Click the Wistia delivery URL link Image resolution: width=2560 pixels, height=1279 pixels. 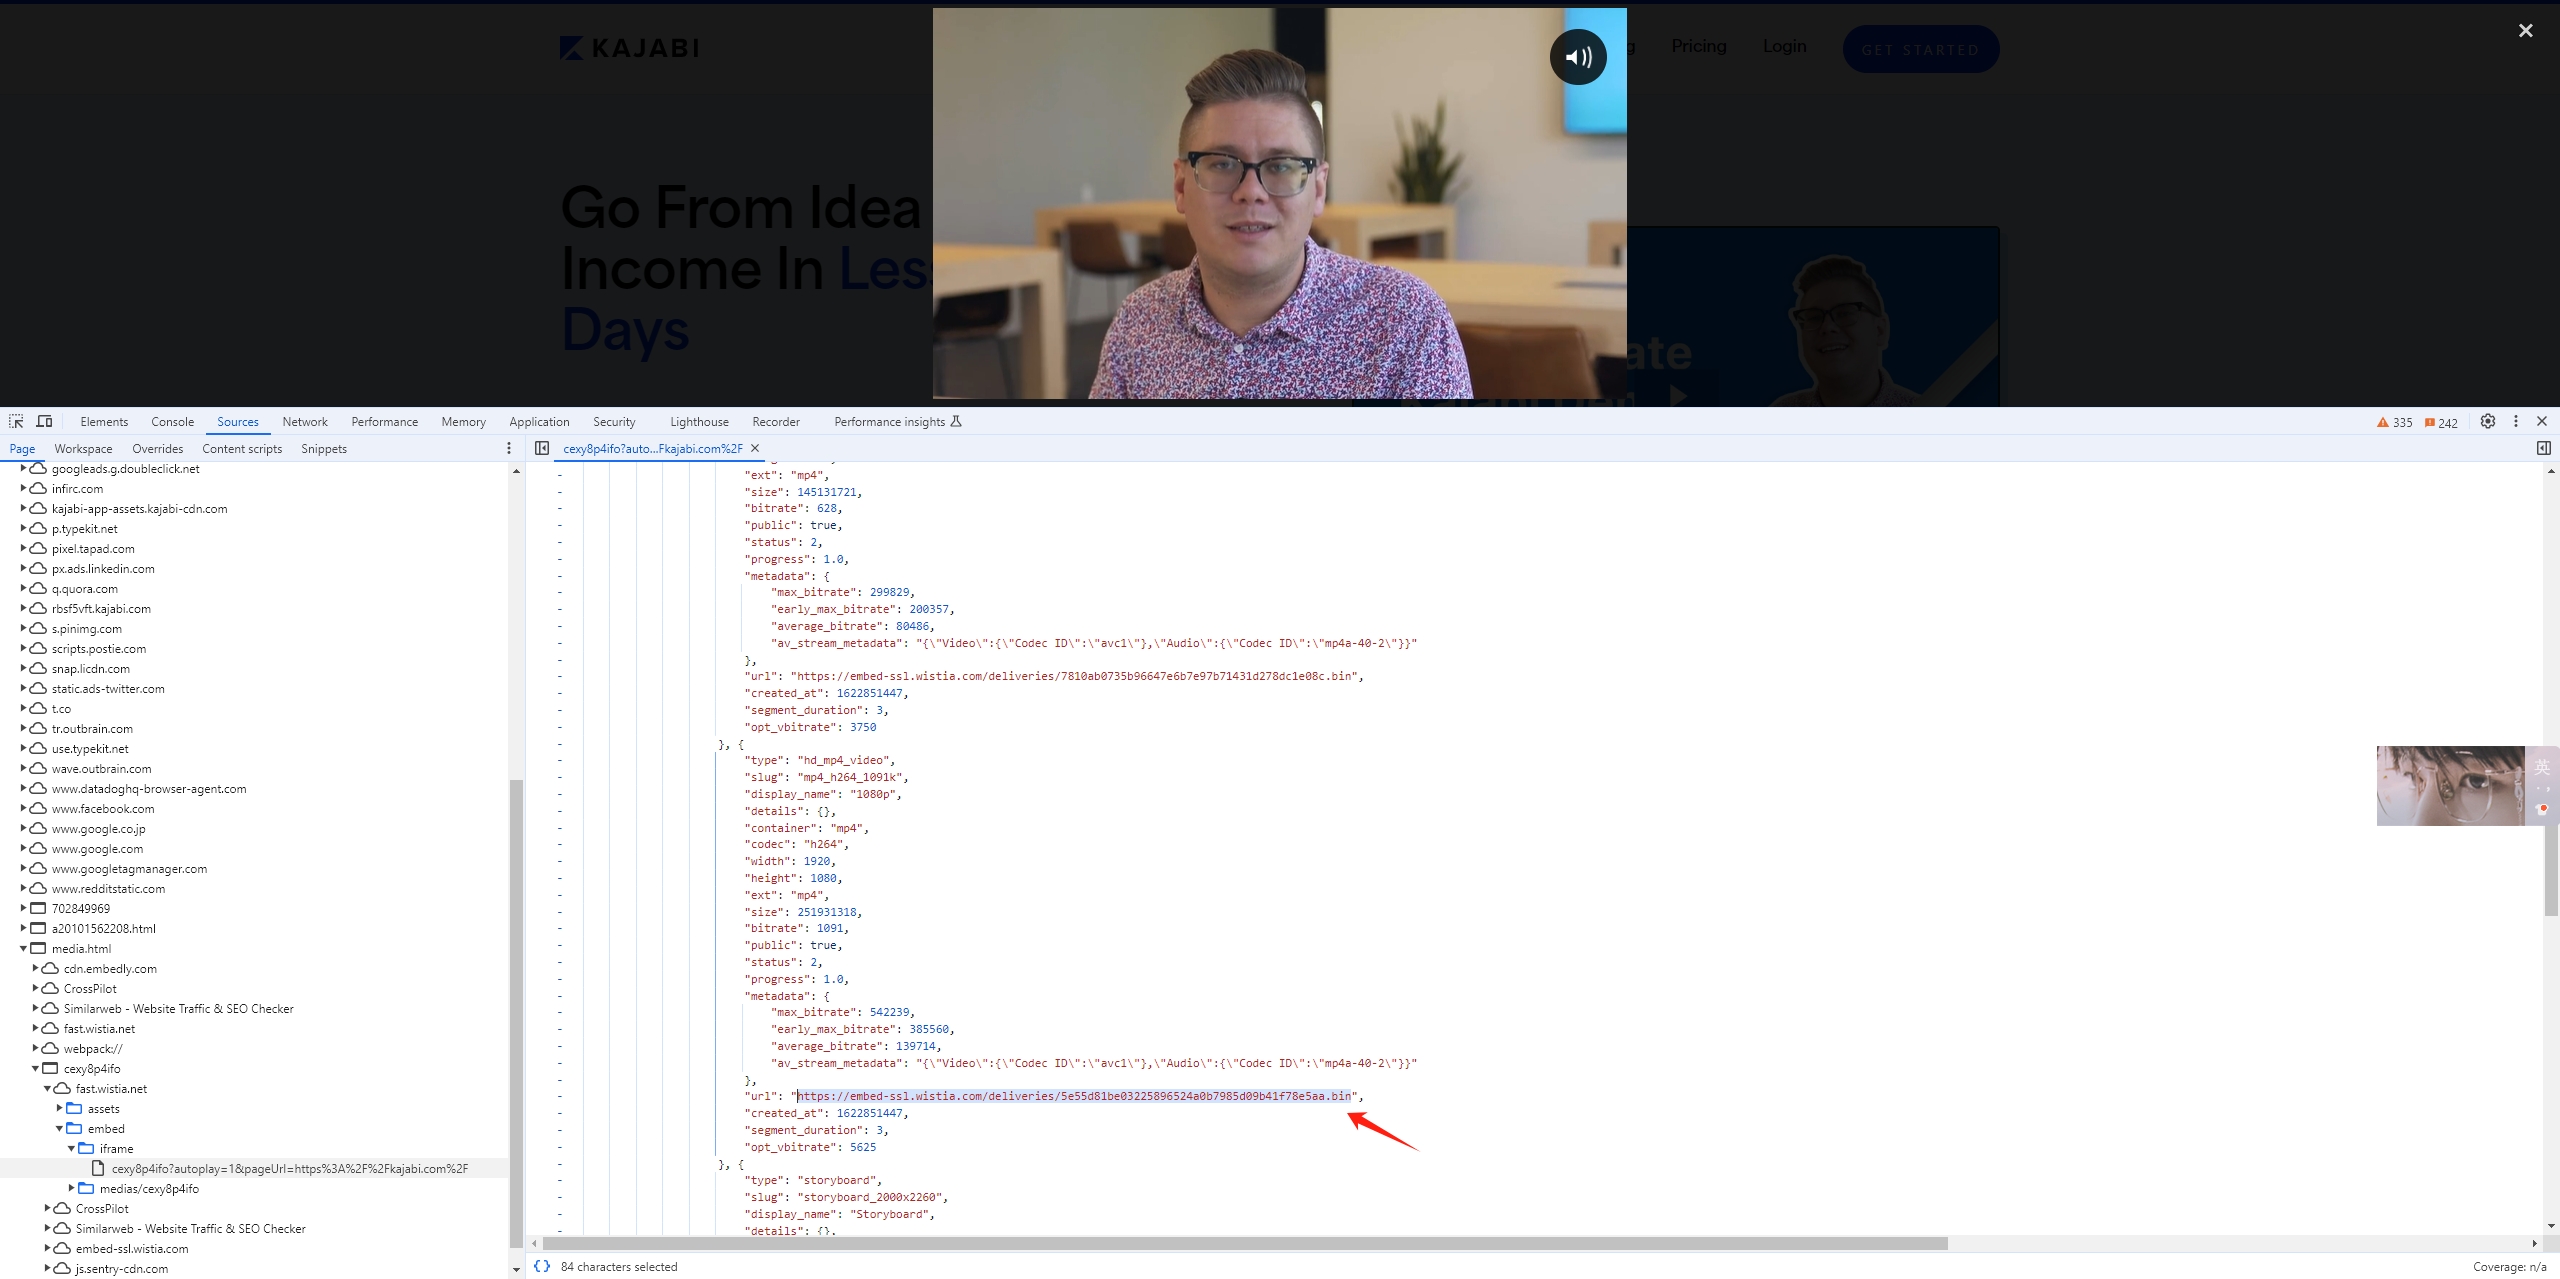point(1073,1096)
